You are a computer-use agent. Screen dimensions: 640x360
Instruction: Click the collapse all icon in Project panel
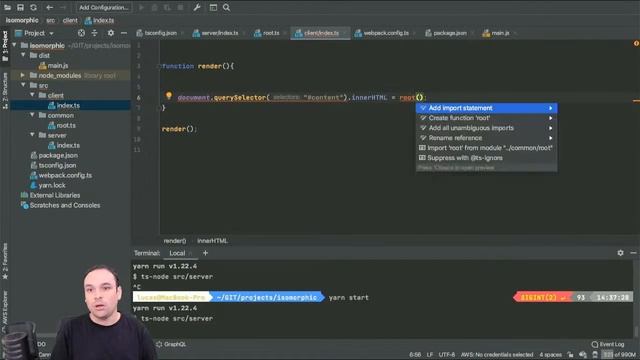(94, 33)
